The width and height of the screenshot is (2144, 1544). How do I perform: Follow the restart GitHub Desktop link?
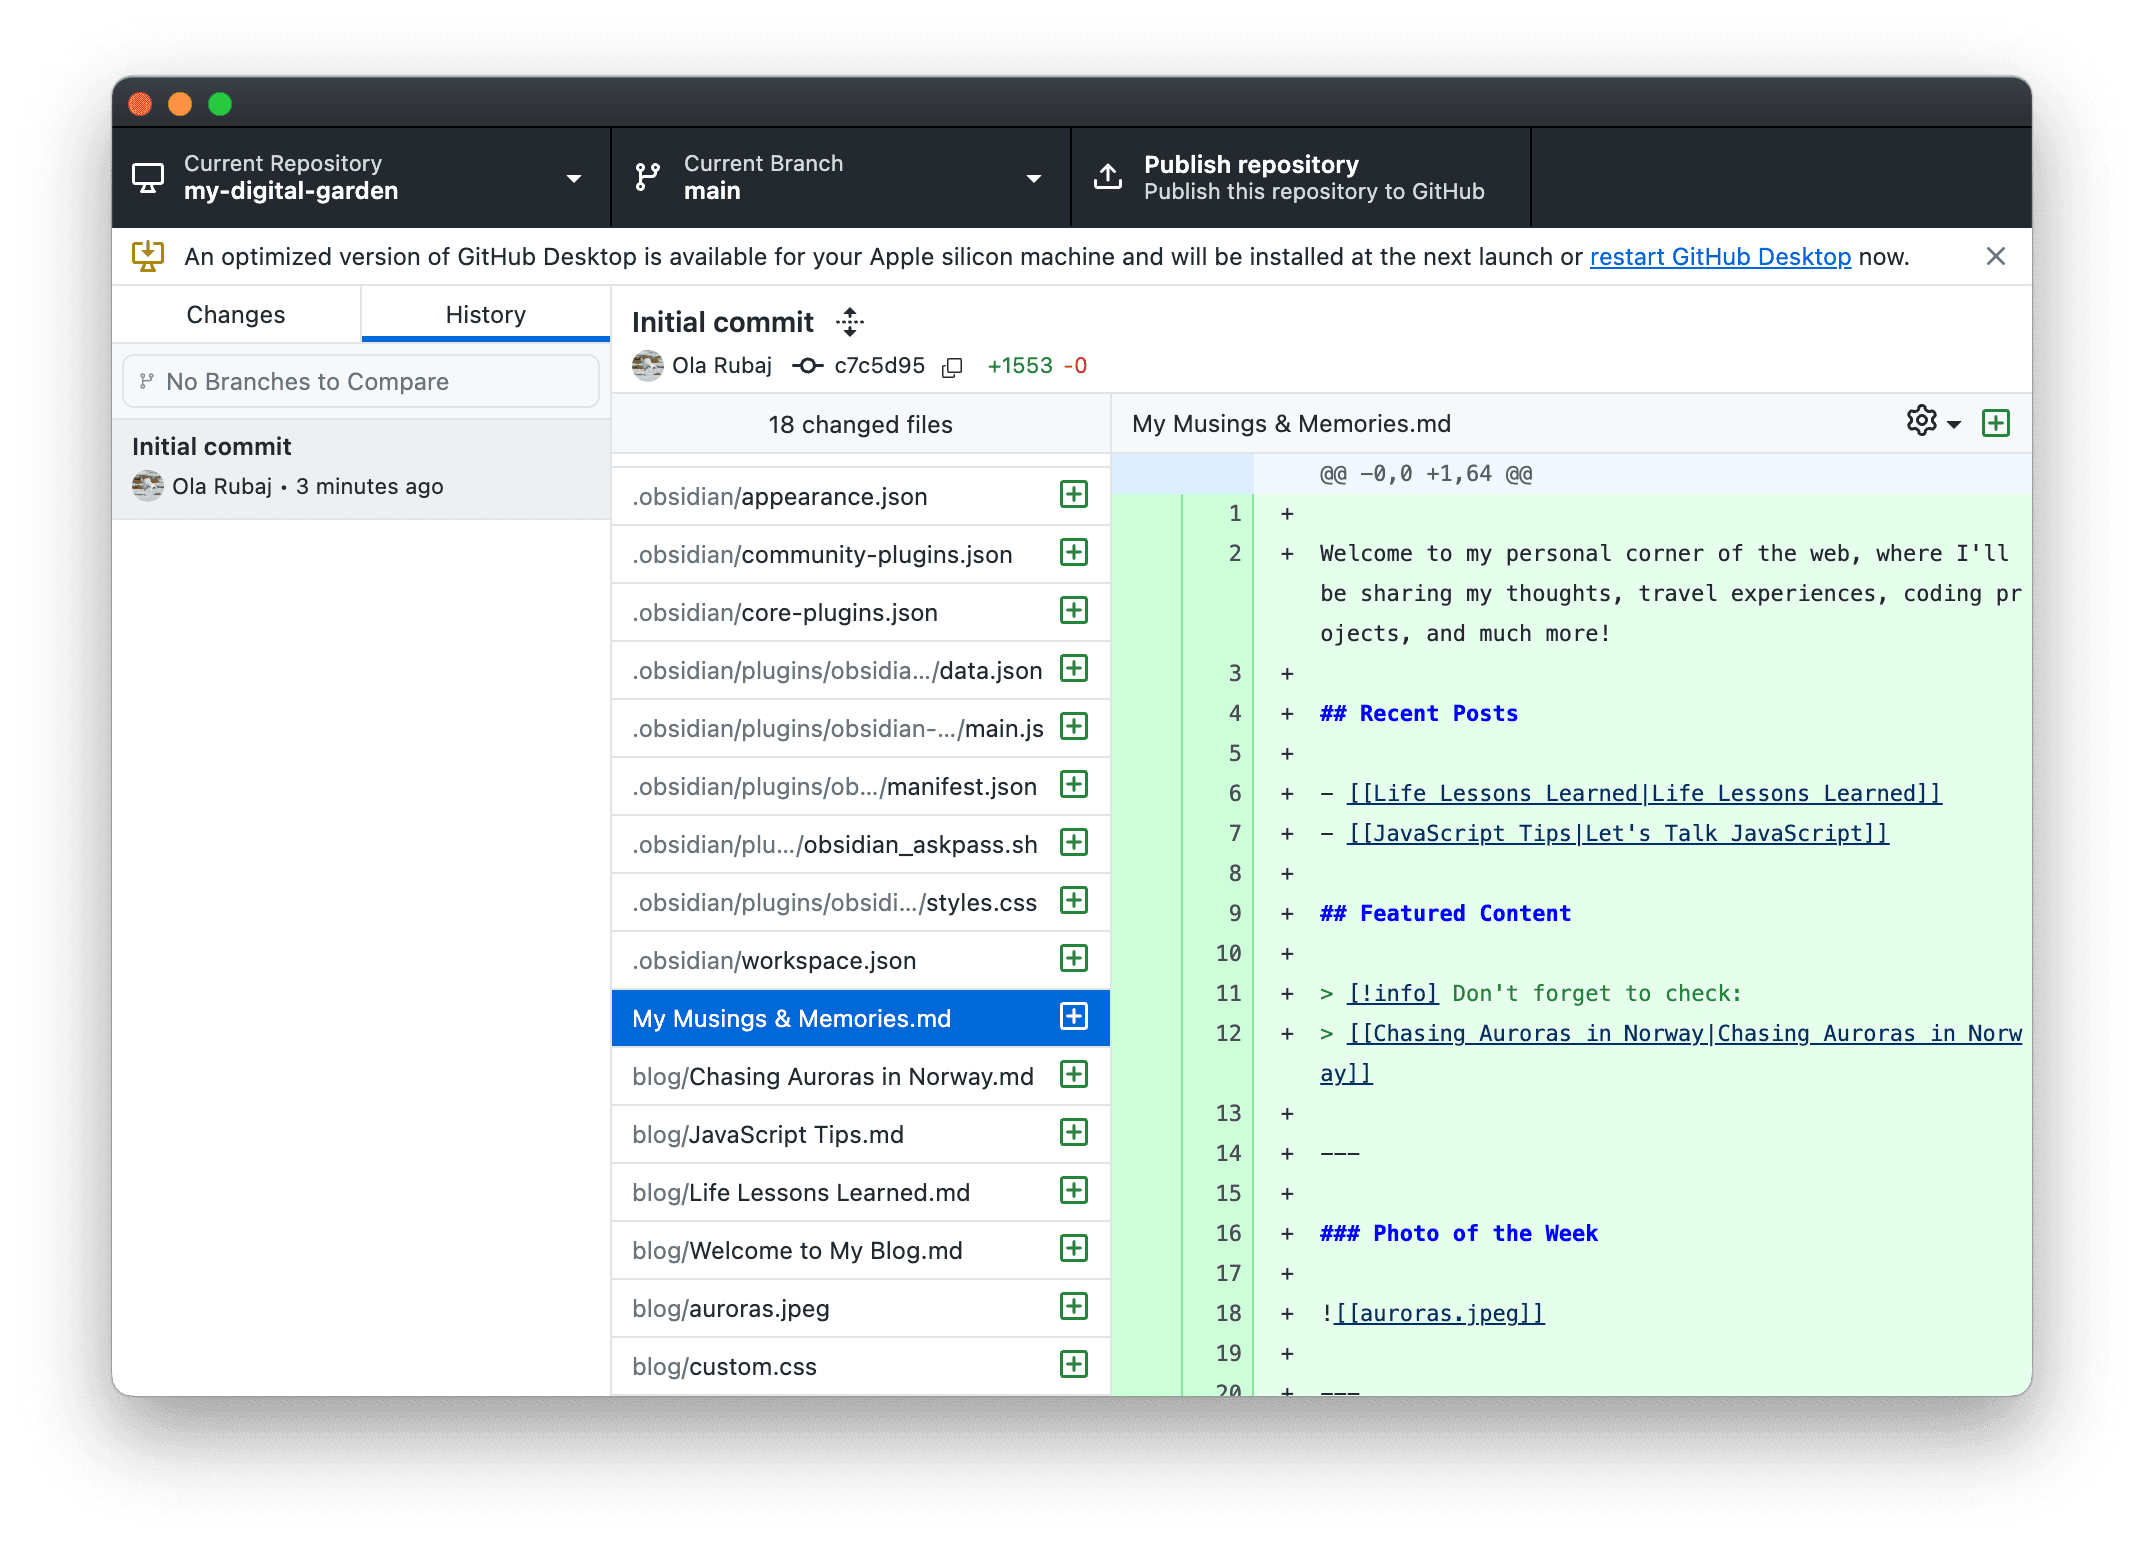click(1720, 257)
